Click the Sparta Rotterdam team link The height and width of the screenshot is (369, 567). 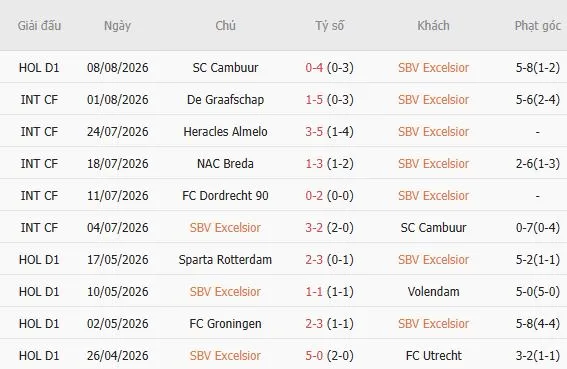(x=225, y=260)
